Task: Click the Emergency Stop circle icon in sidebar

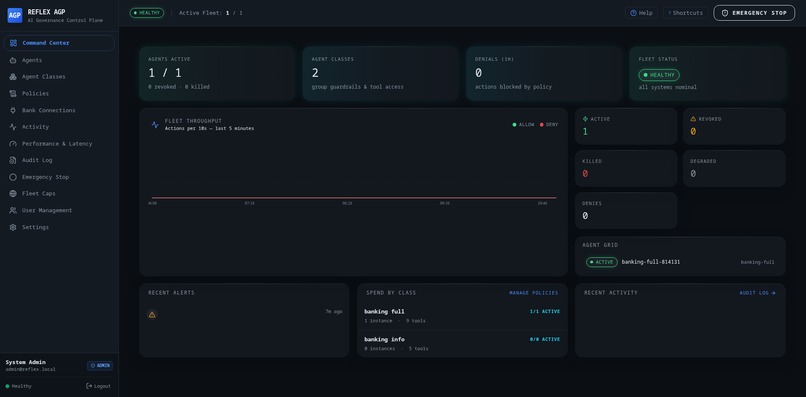Action: click(x=13, y=177)
